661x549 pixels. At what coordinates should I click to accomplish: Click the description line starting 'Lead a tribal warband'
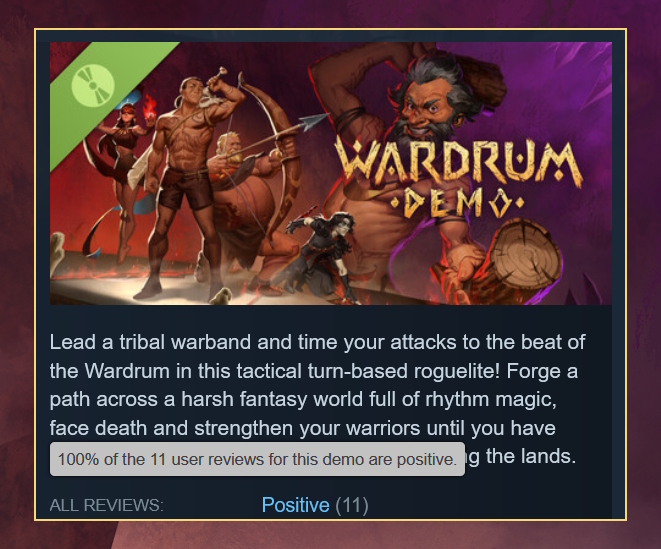[x=317, y=342]
